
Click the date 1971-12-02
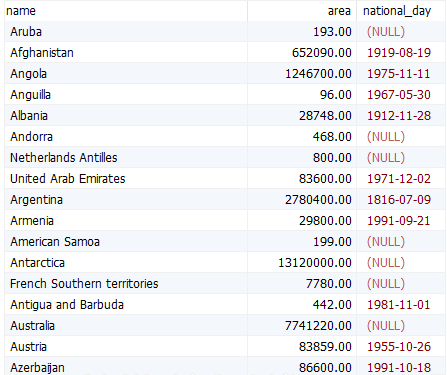(399, 179)
